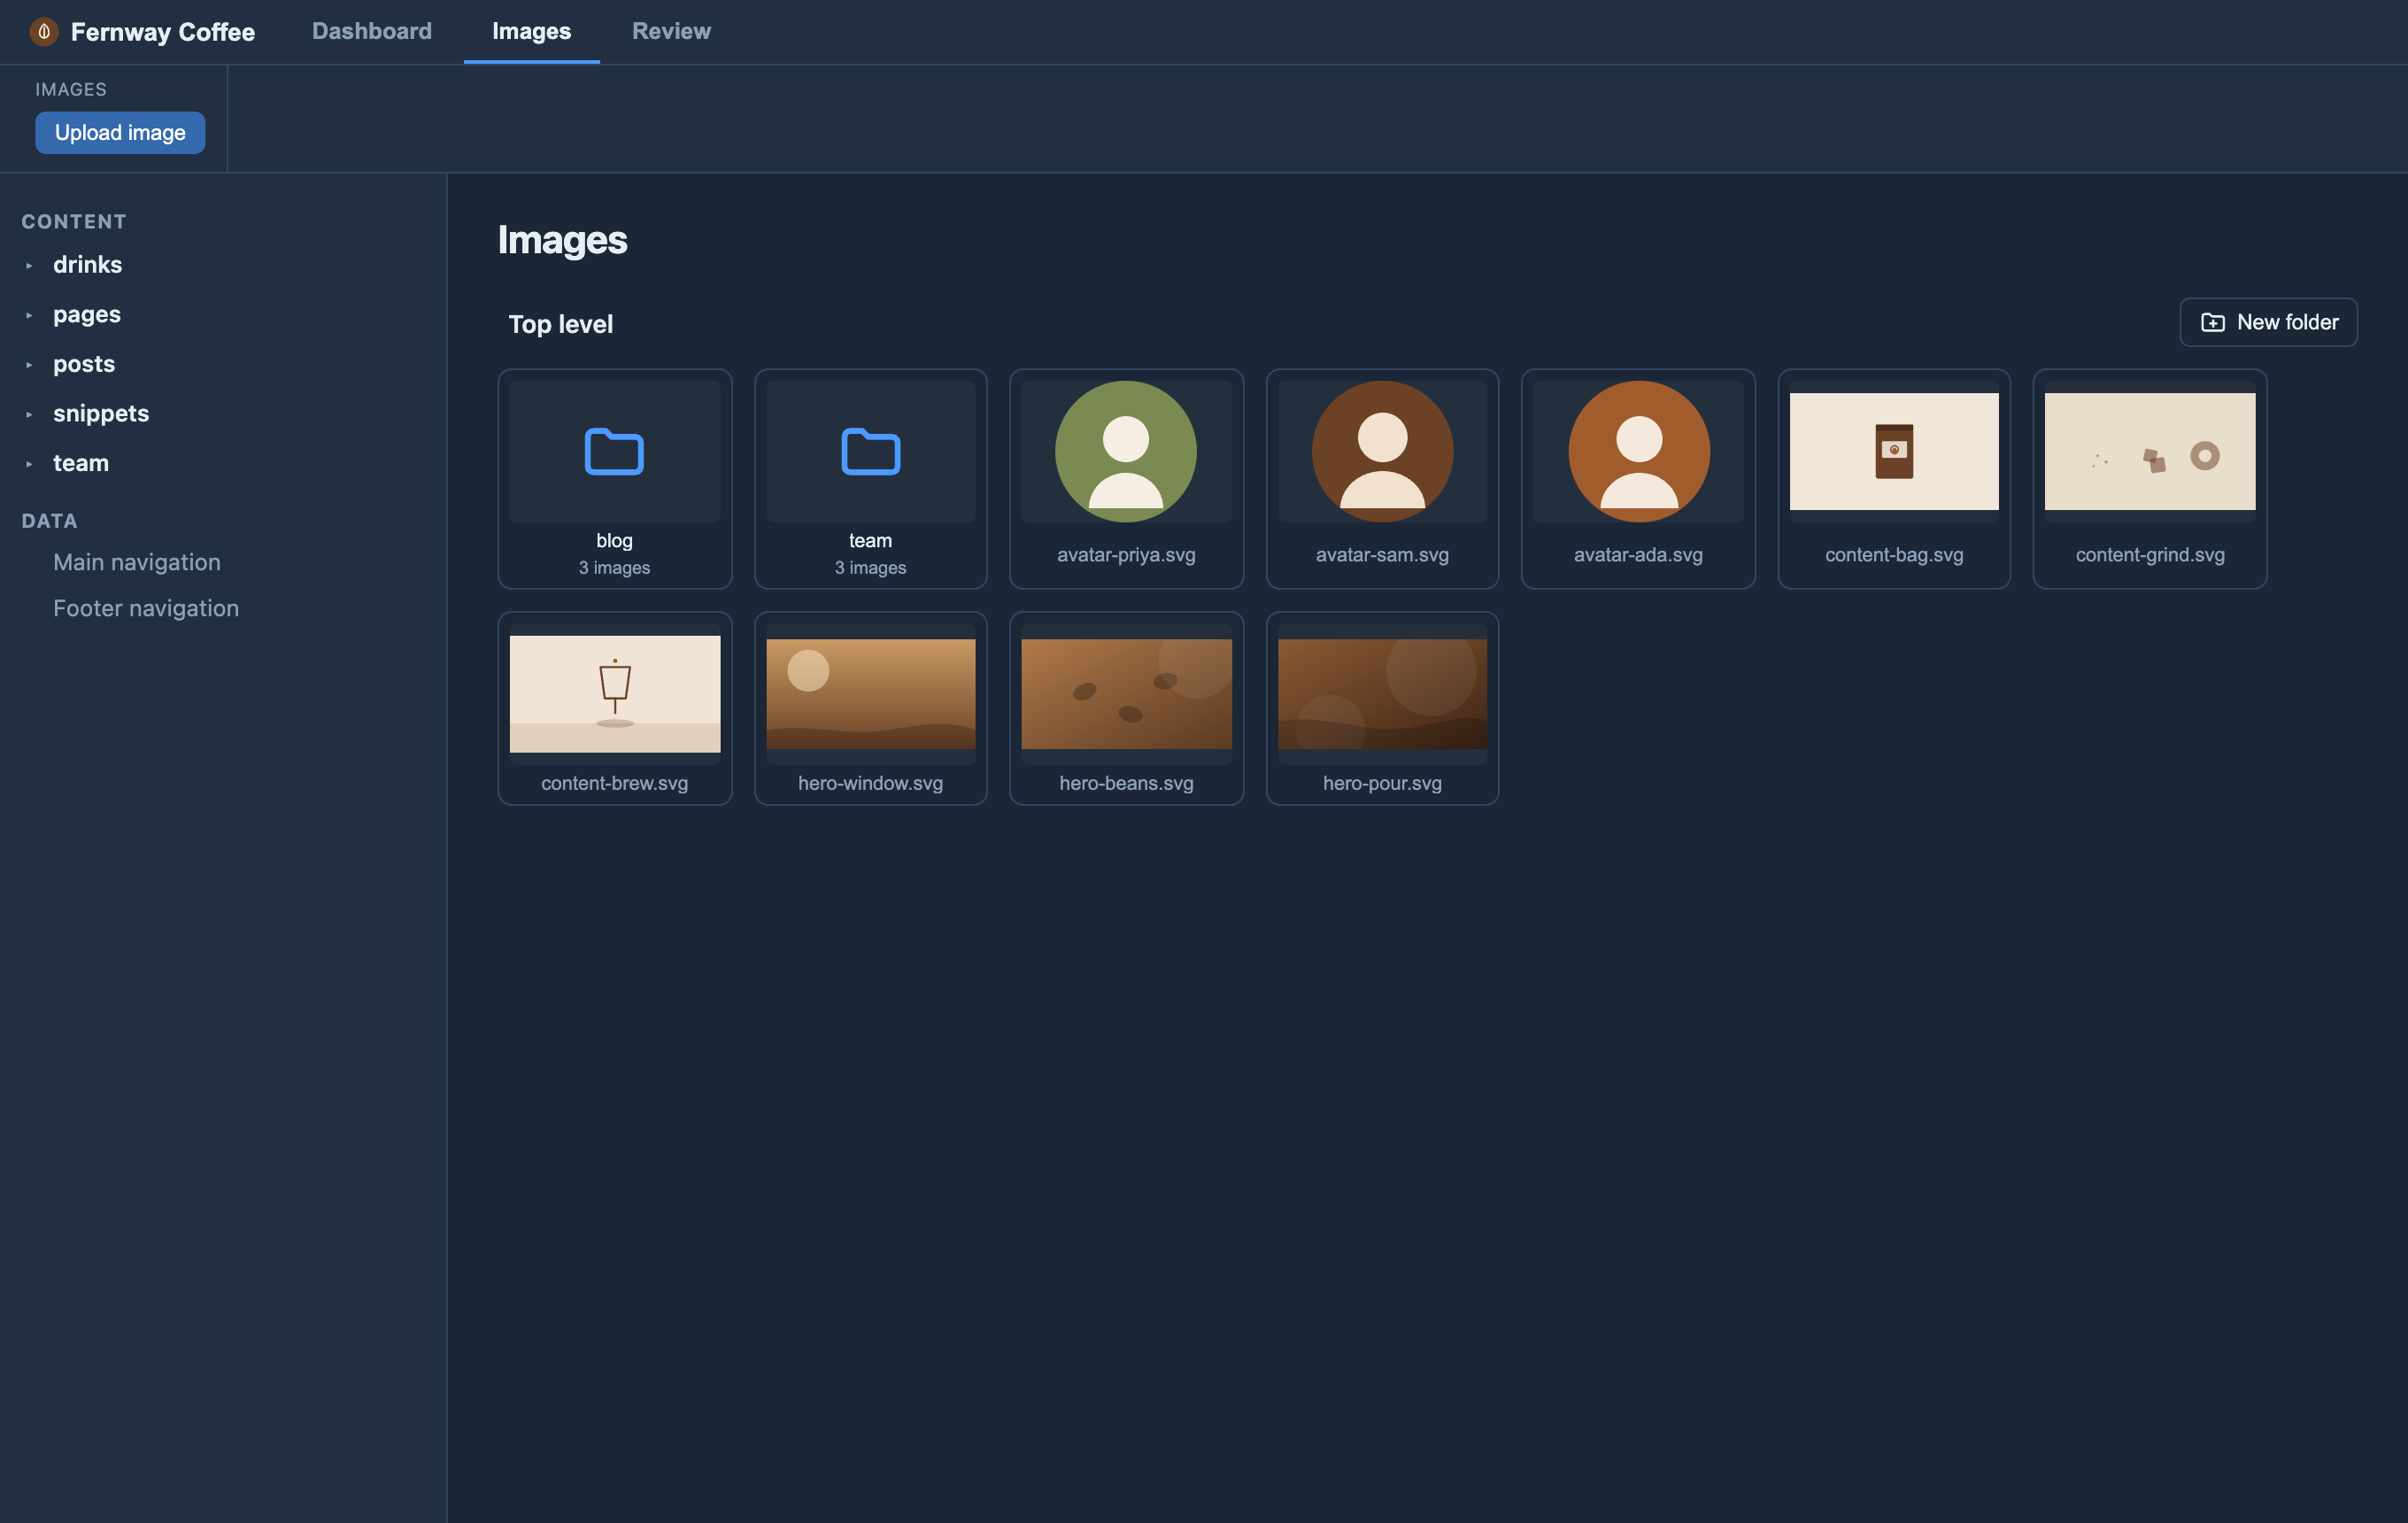The height and width of the screenshot is (1523, 2408).
Task: Expand the snippets tree arrow
Action: [x=29, y=414]
